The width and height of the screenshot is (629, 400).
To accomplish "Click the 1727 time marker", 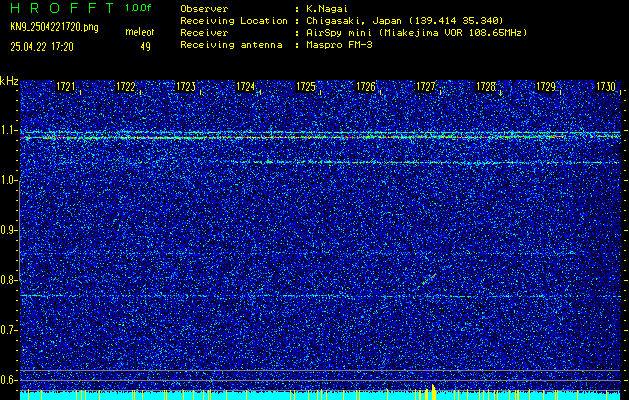I will (426, 87).
